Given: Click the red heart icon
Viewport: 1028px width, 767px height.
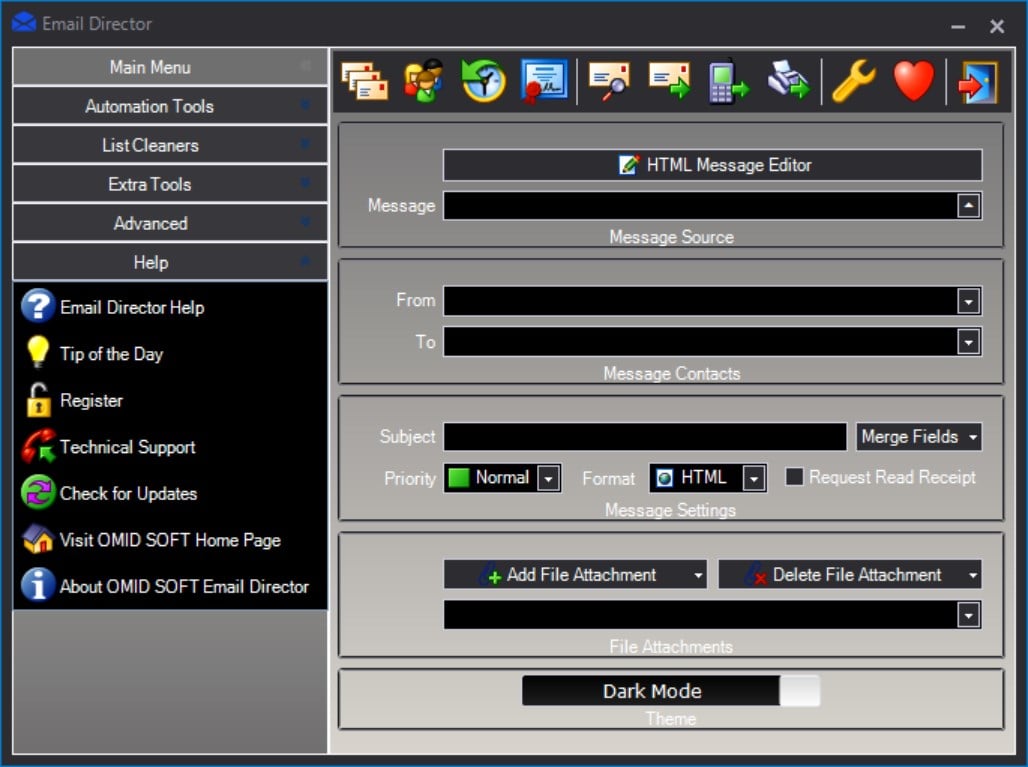Looking at the screenshot, I should [x=913, y=81].
